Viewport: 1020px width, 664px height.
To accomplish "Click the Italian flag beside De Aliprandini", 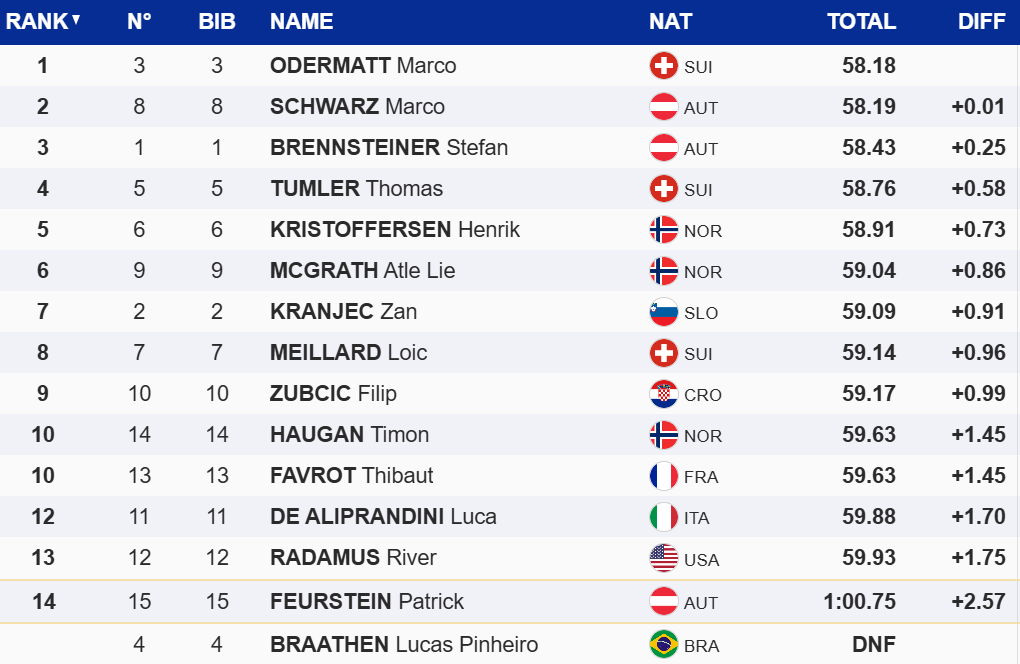I will coord(663,517).
